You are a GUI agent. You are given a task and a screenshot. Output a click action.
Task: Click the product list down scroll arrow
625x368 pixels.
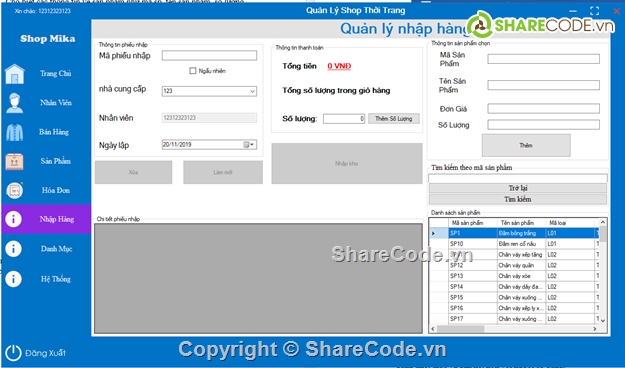(x=603, y=320)
